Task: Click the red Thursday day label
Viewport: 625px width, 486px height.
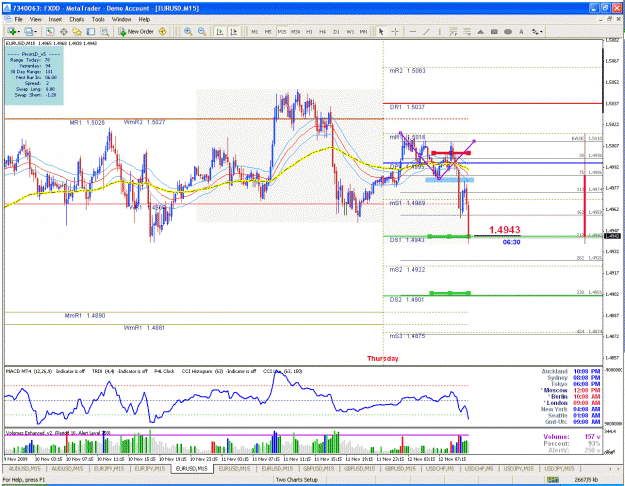Action: click(x=383, y=358)
